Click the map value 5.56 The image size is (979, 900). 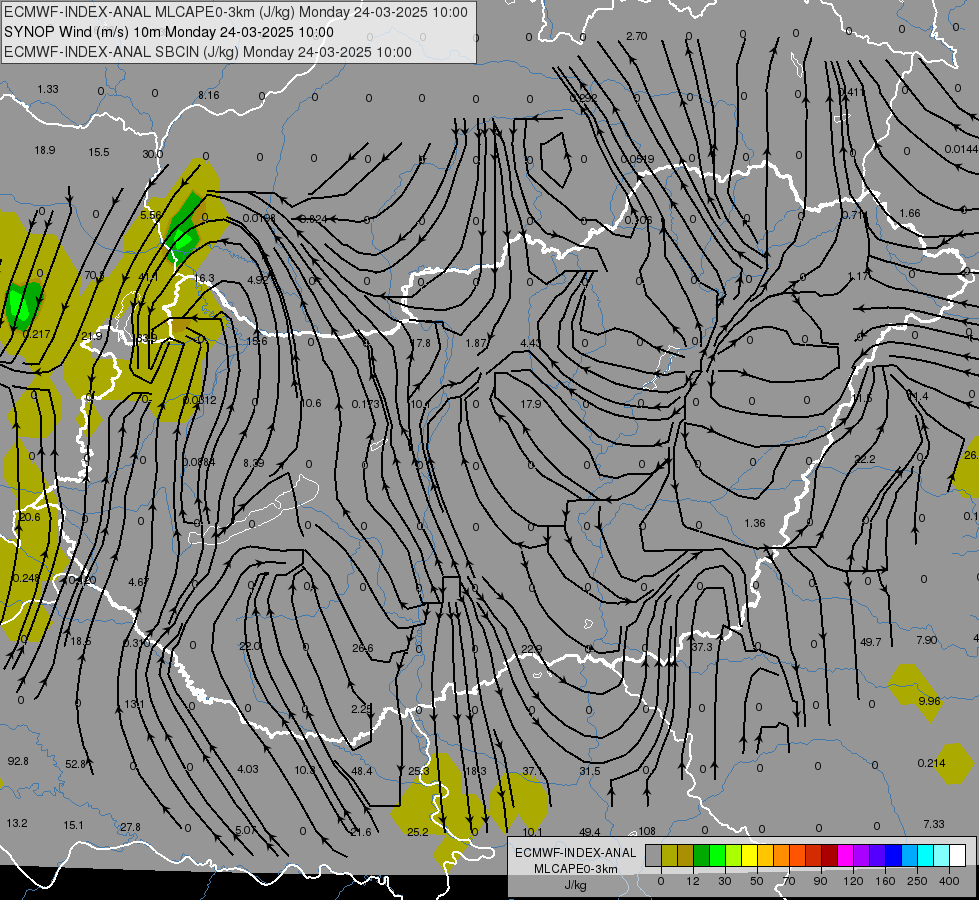[150, 215]
